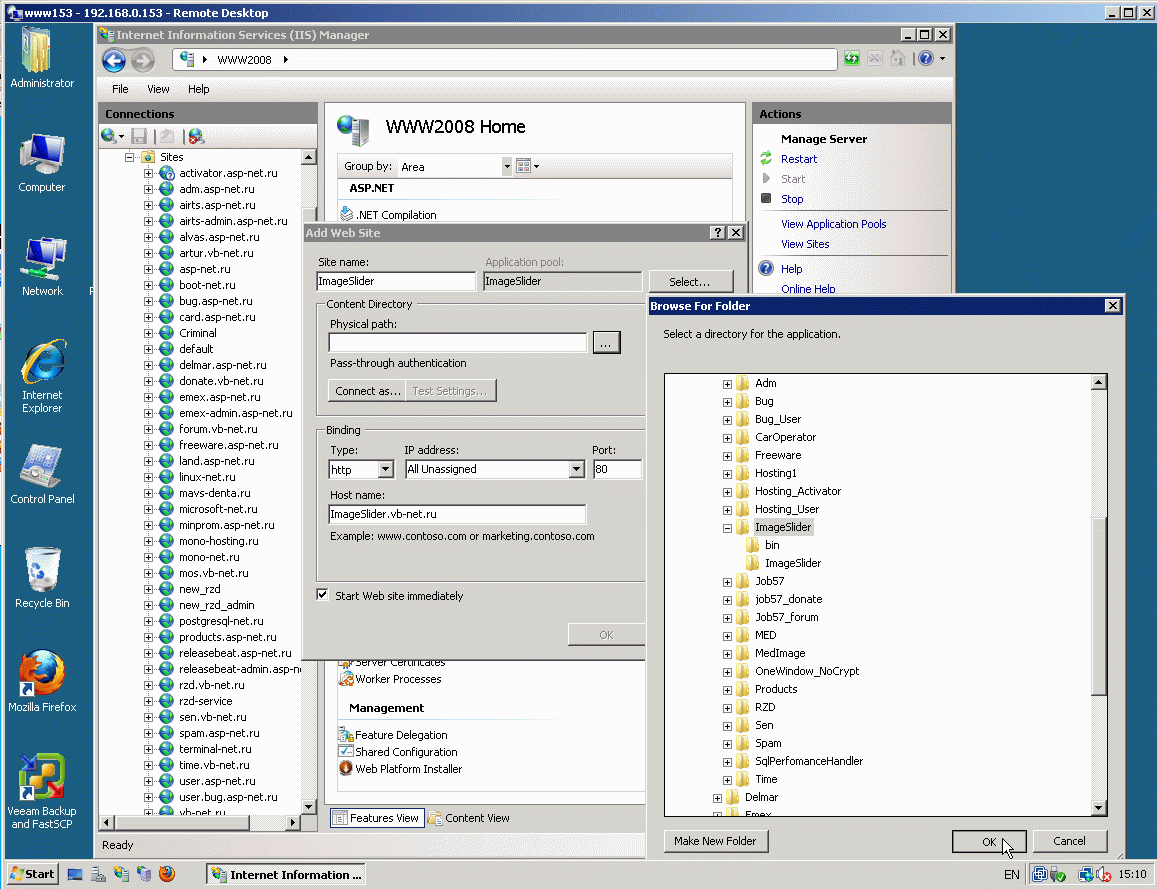
Task: Click the Select... application pool button
Action: (690, 281)
